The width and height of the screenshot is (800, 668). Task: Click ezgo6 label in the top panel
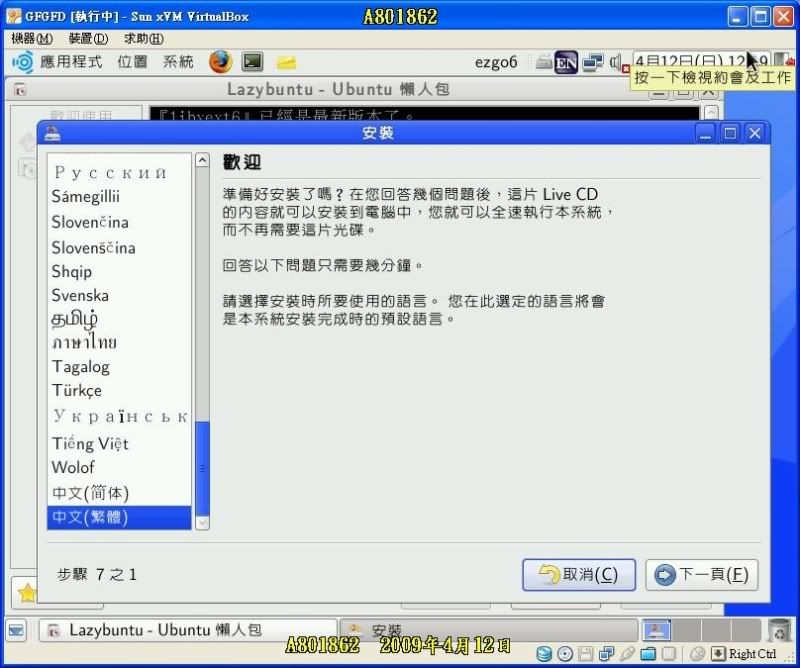click(496, 62)
